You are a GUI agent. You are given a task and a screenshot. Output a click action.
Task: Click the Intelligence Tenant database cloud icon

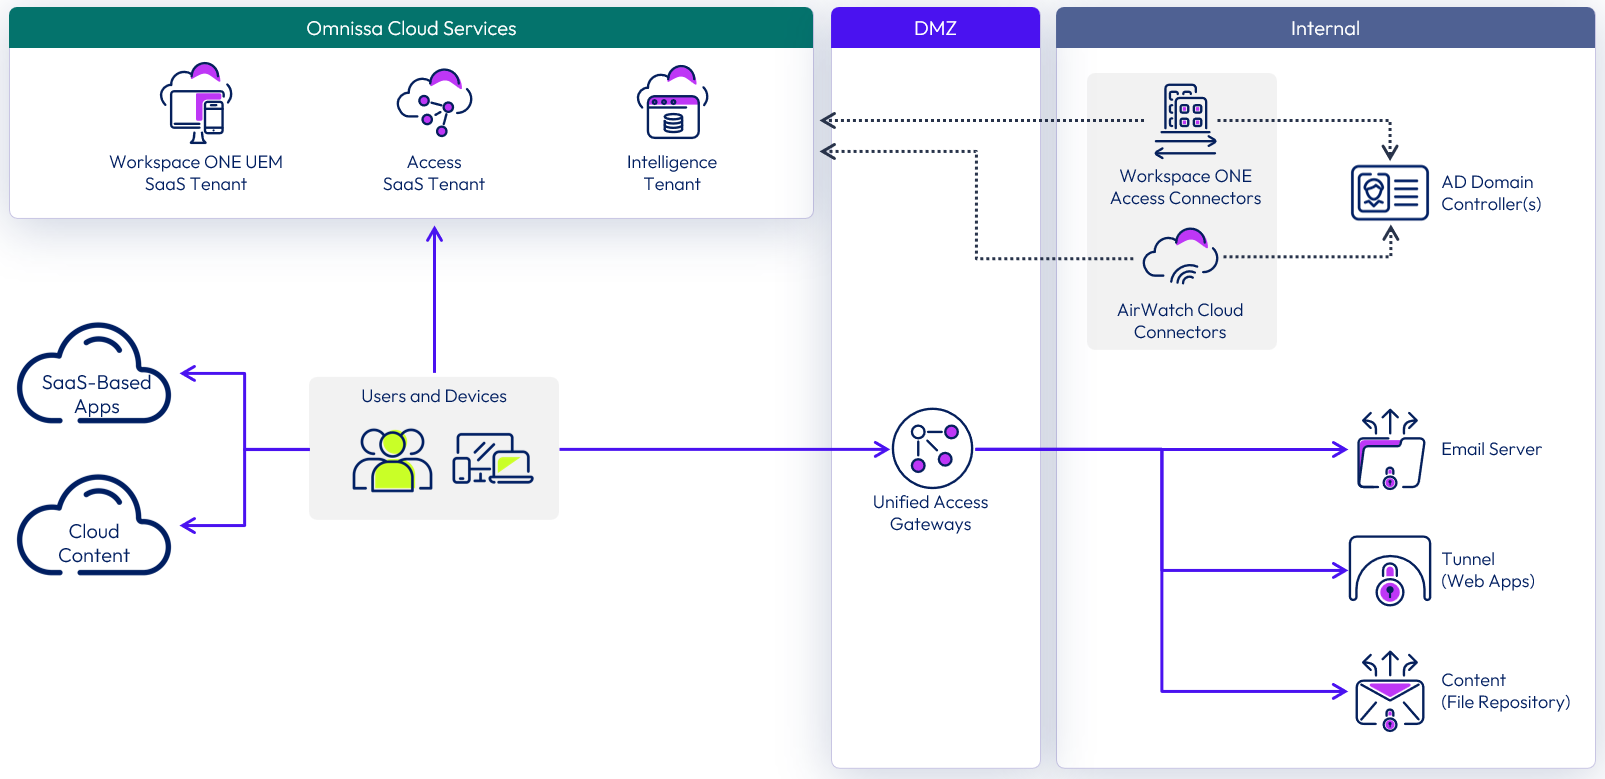(x=672, y=104)
